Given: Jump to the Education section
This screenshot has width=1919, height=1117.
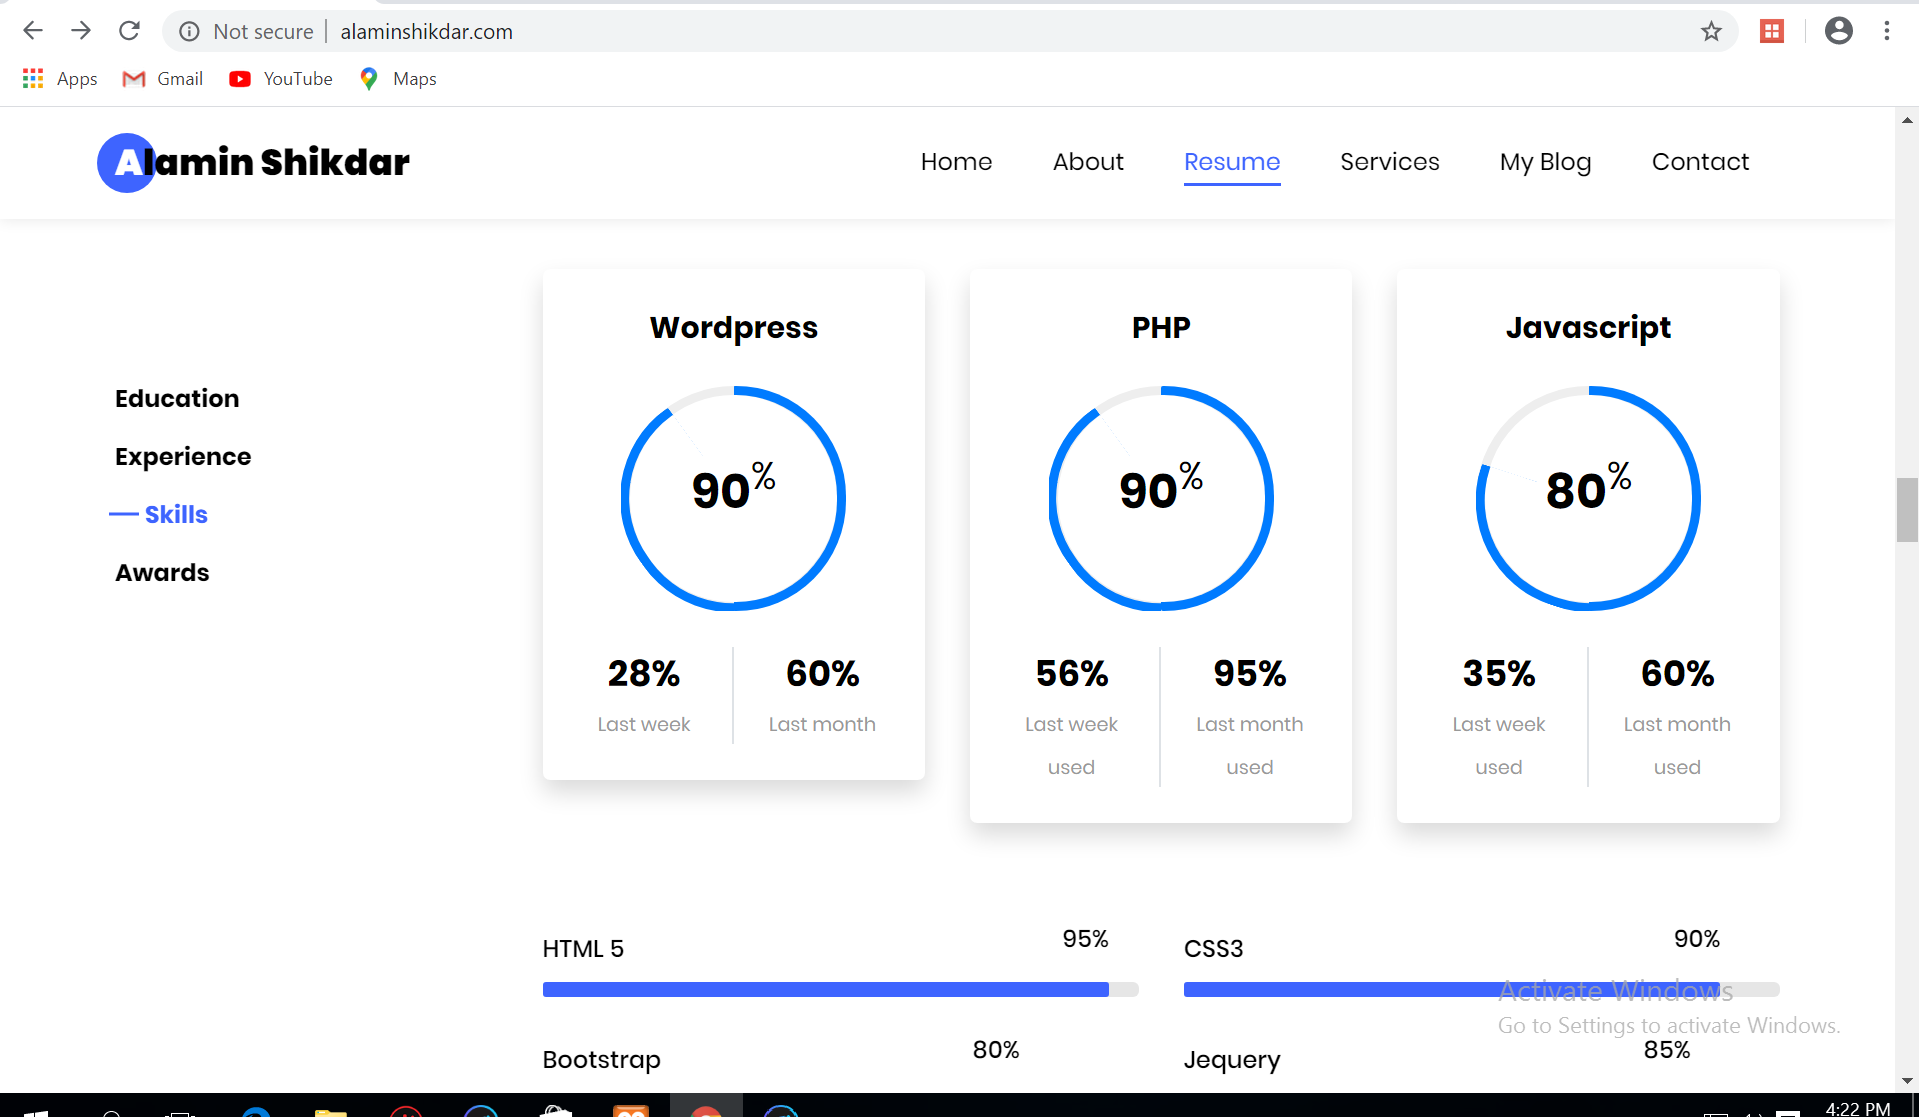Looking at the screenshot, I should 177,398.
